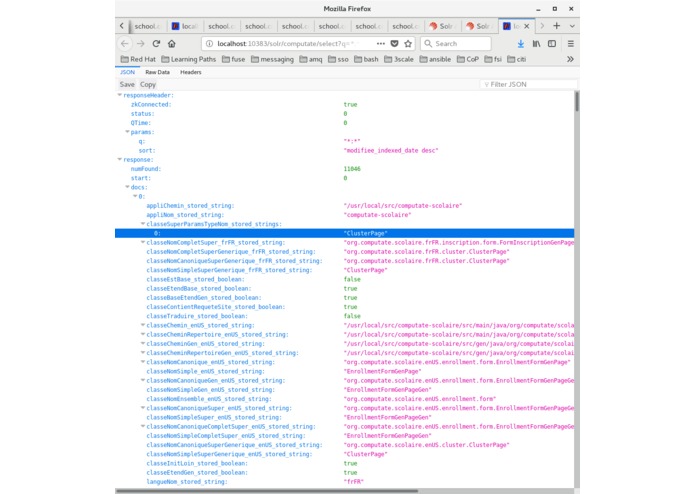Open the messaging bookmarks folder

coord(272,59)
